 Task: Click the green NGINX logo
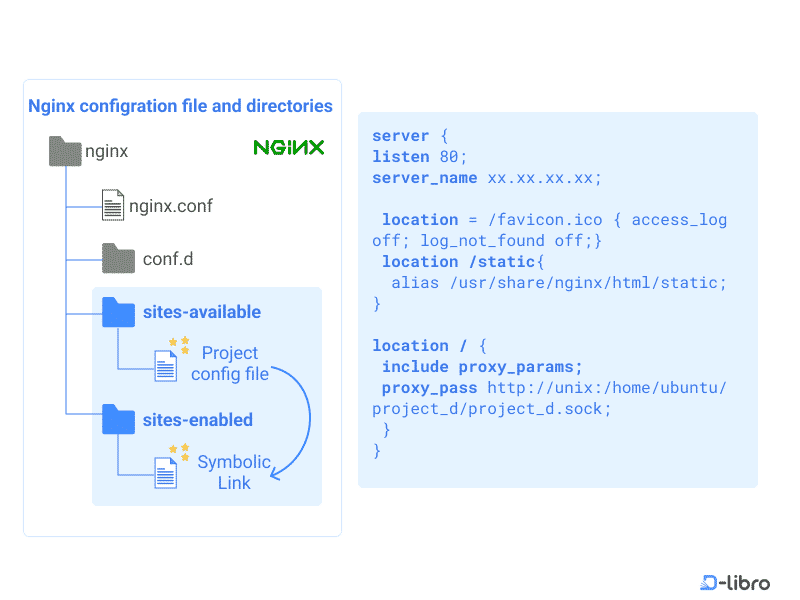coord(289,146)
